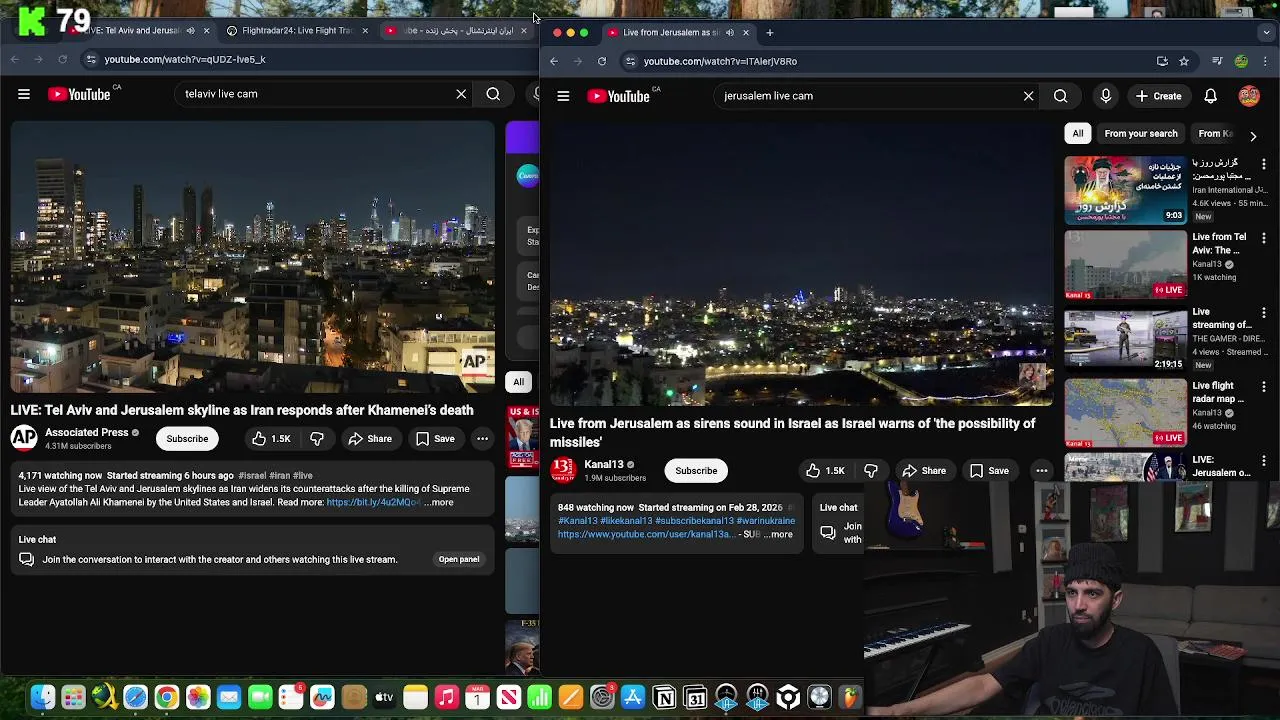This screenshot has height=720, width=1280.
Task: Clear 'jerusalem live cam' search text
Action: (x=1028, y=96)
